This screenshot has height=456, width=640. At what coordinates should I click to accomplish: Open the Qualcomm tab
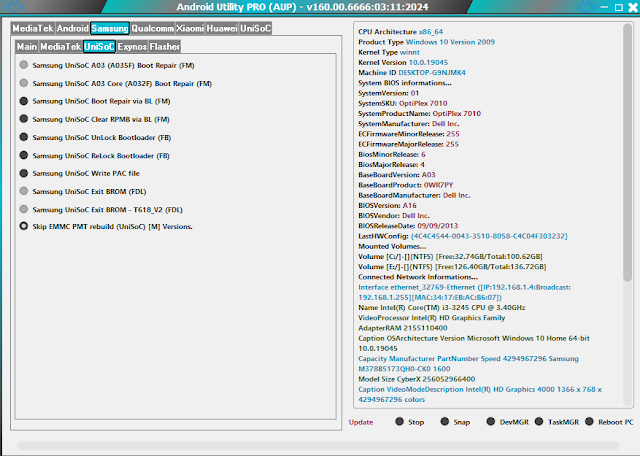[153, 28]
